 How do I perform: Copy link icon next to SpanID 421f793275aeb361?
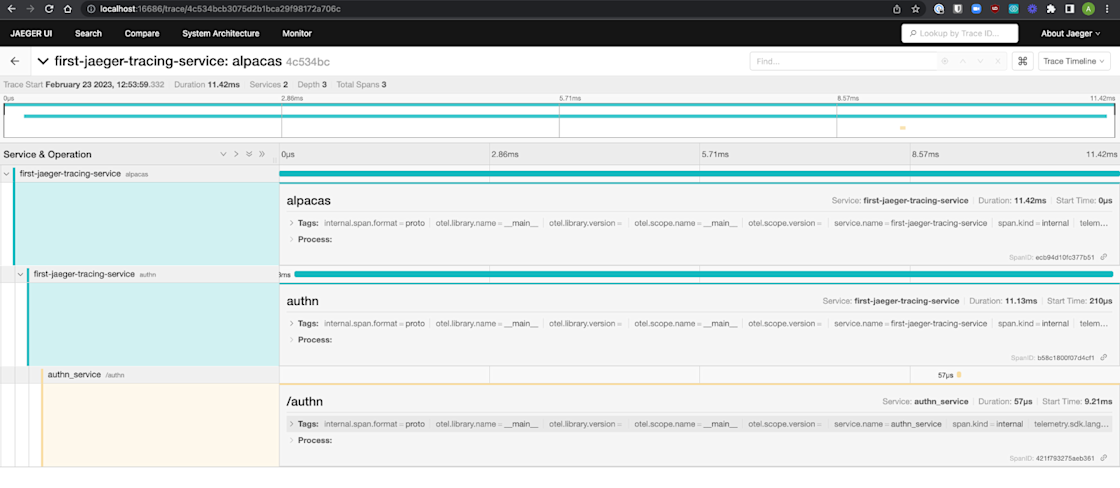(1104, 458)
